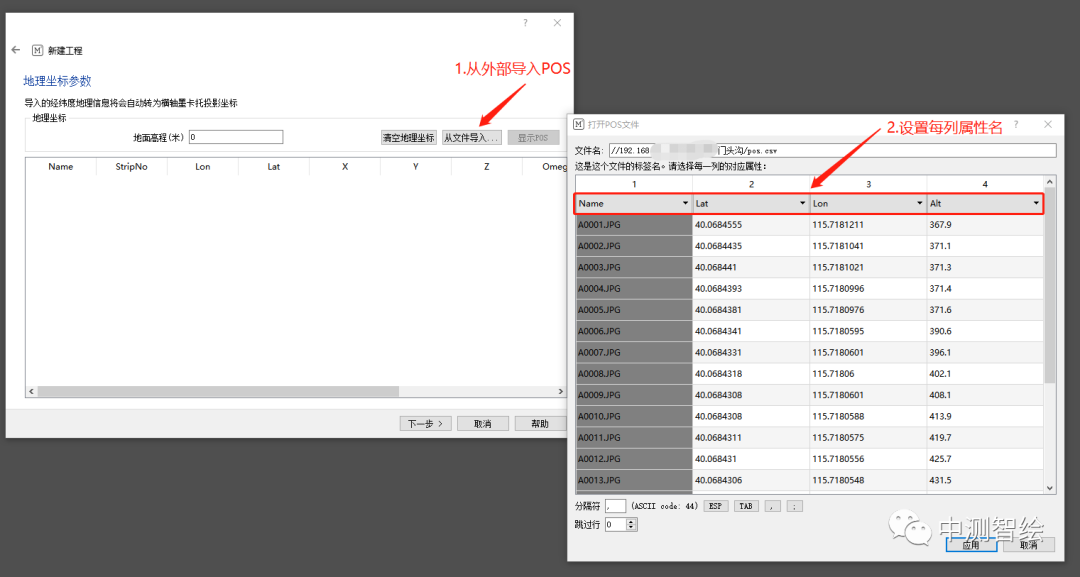Close the Open POS file dialog
This screenshot has height=577, width=1080.
tap(1047, 124)
